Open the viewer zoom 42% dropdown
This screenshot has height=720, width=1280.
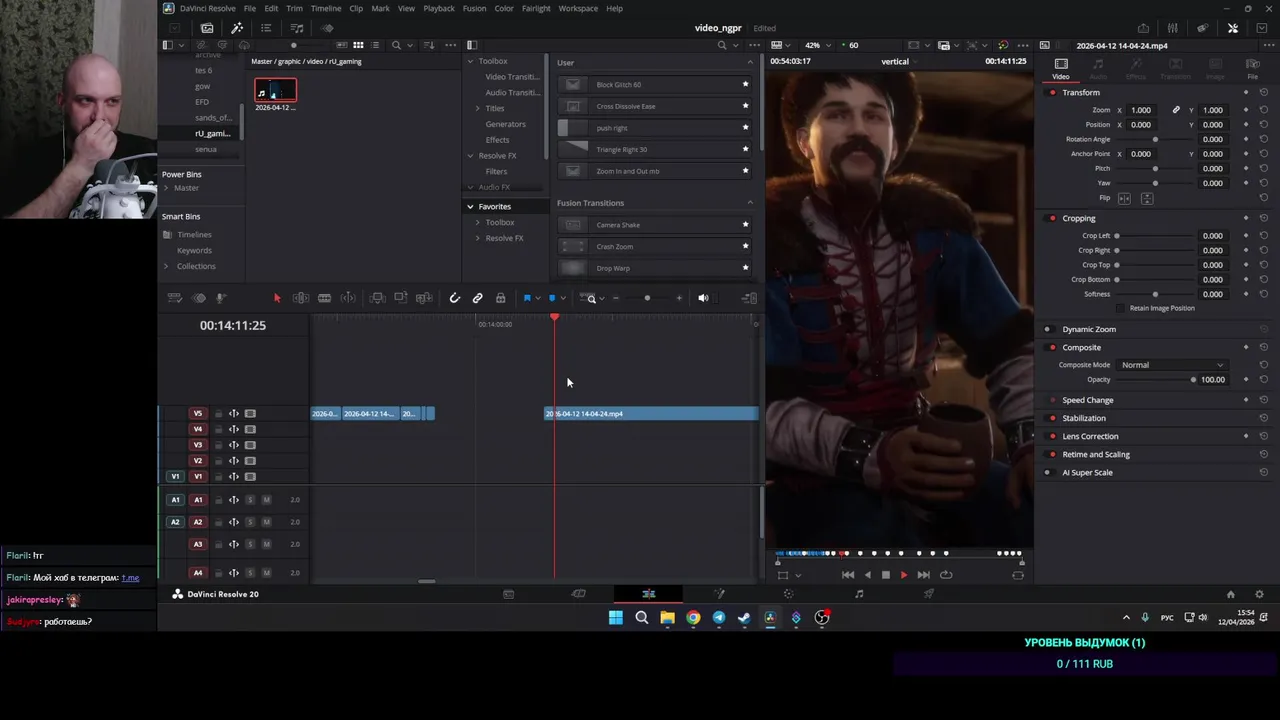click(818, 45)
